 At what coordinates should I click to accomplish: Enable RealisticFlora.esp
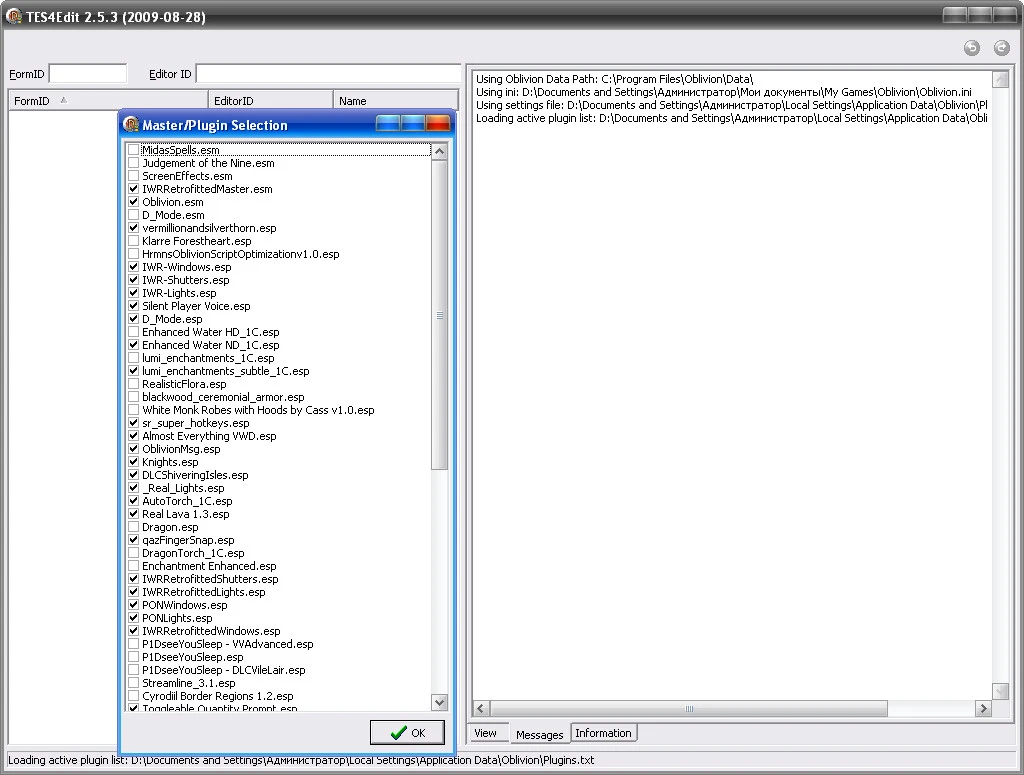[x=132, y=384]
